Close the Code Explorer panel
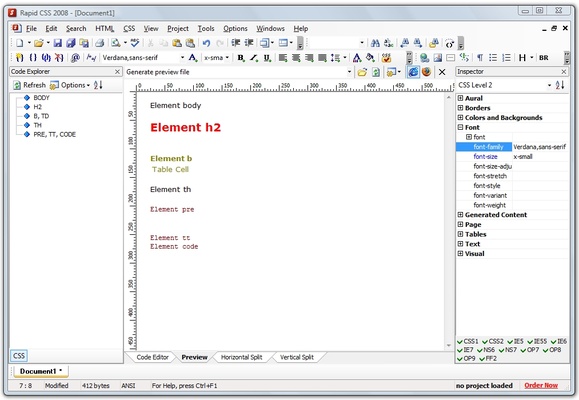579x400 pixels. coord(117,72)
